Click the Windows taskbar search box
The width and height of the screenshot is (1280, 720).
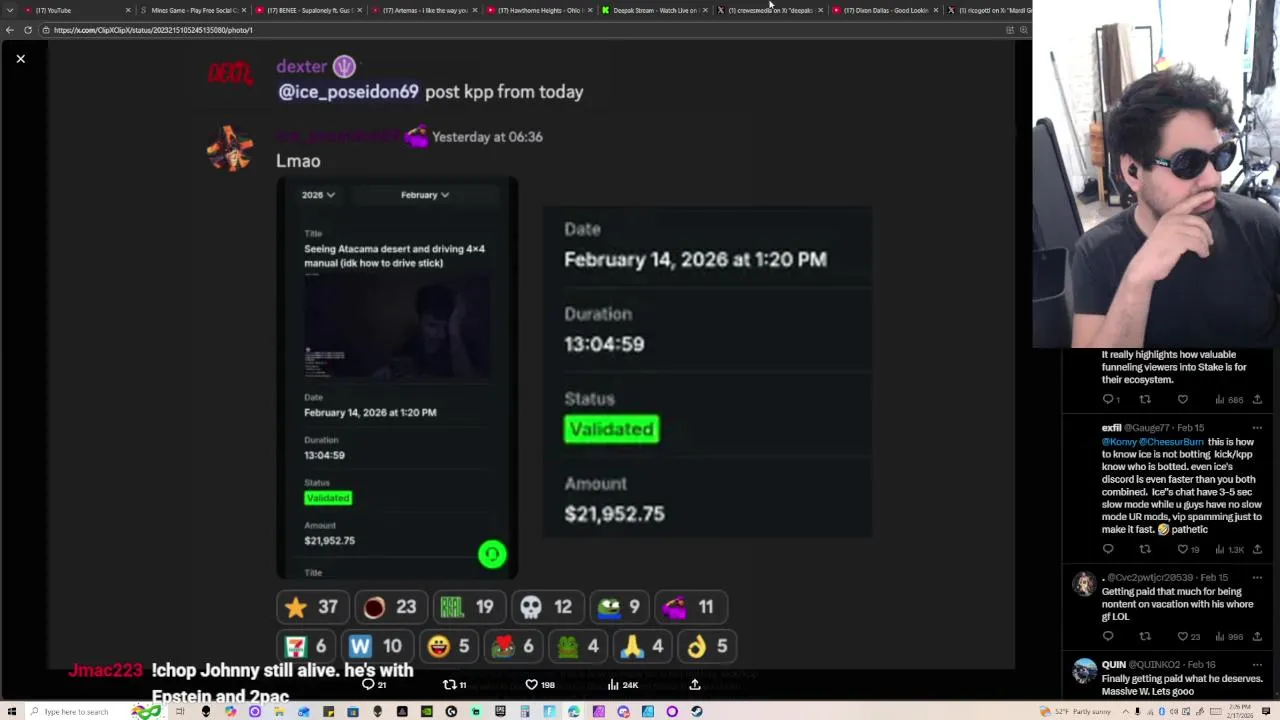pos(75,712)
